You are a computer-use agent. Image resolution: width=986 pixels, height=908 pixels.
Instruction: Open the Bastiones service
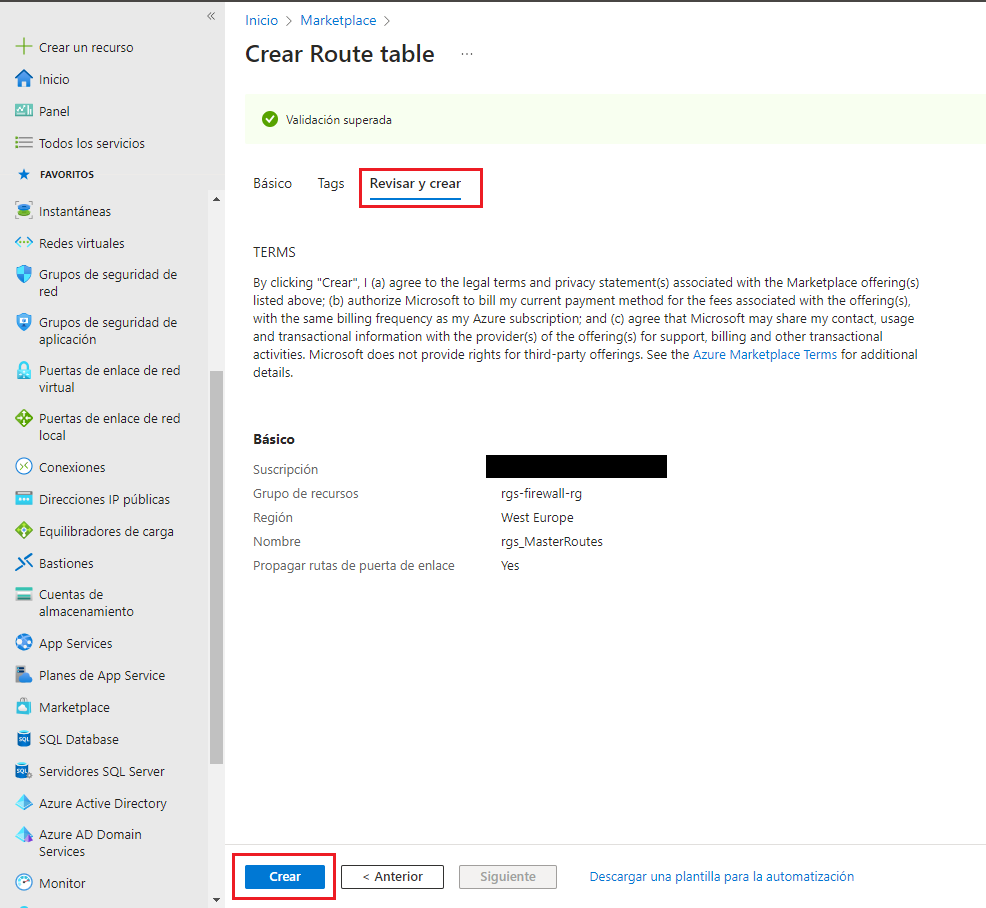64,562
